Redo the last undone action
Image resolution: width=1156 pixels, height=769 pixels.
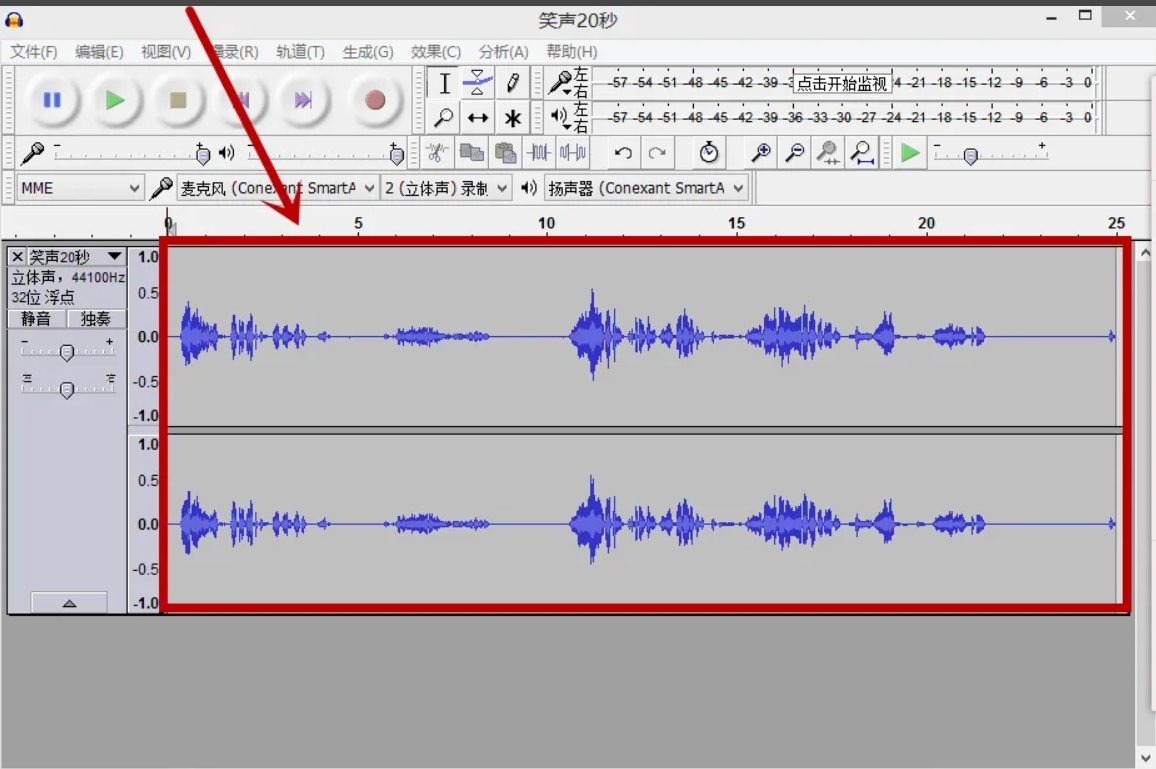tap(657, 153)
